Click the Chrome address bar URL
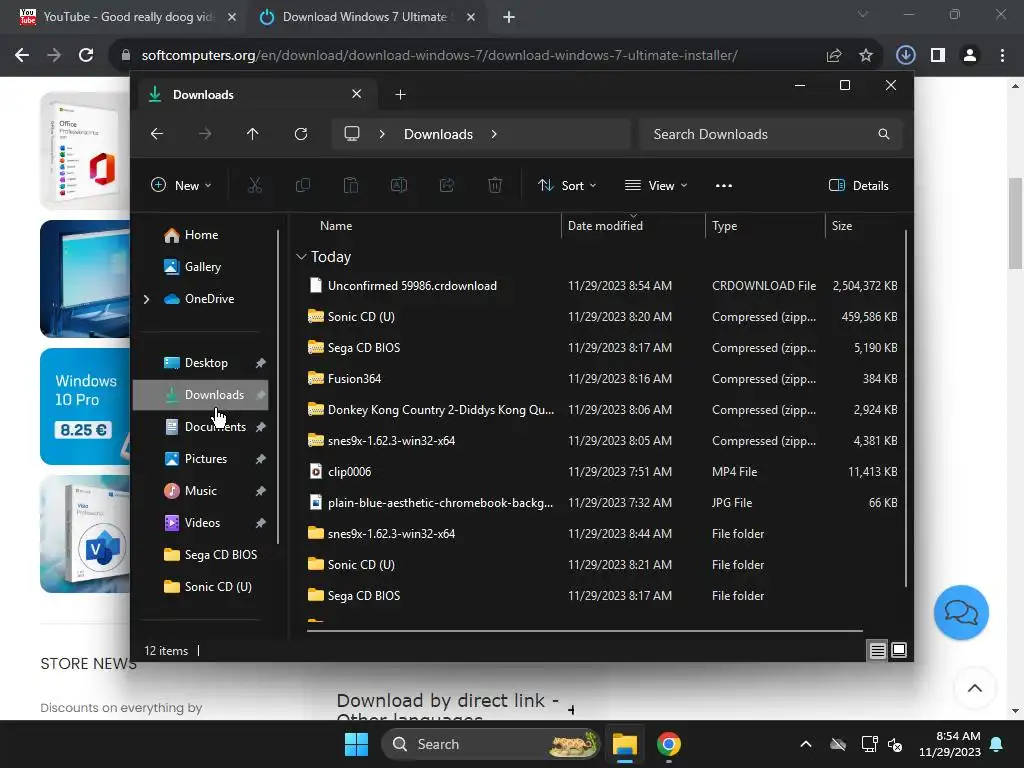The height and width of the screenshot is (768, 1024). (x=440, y=56)
